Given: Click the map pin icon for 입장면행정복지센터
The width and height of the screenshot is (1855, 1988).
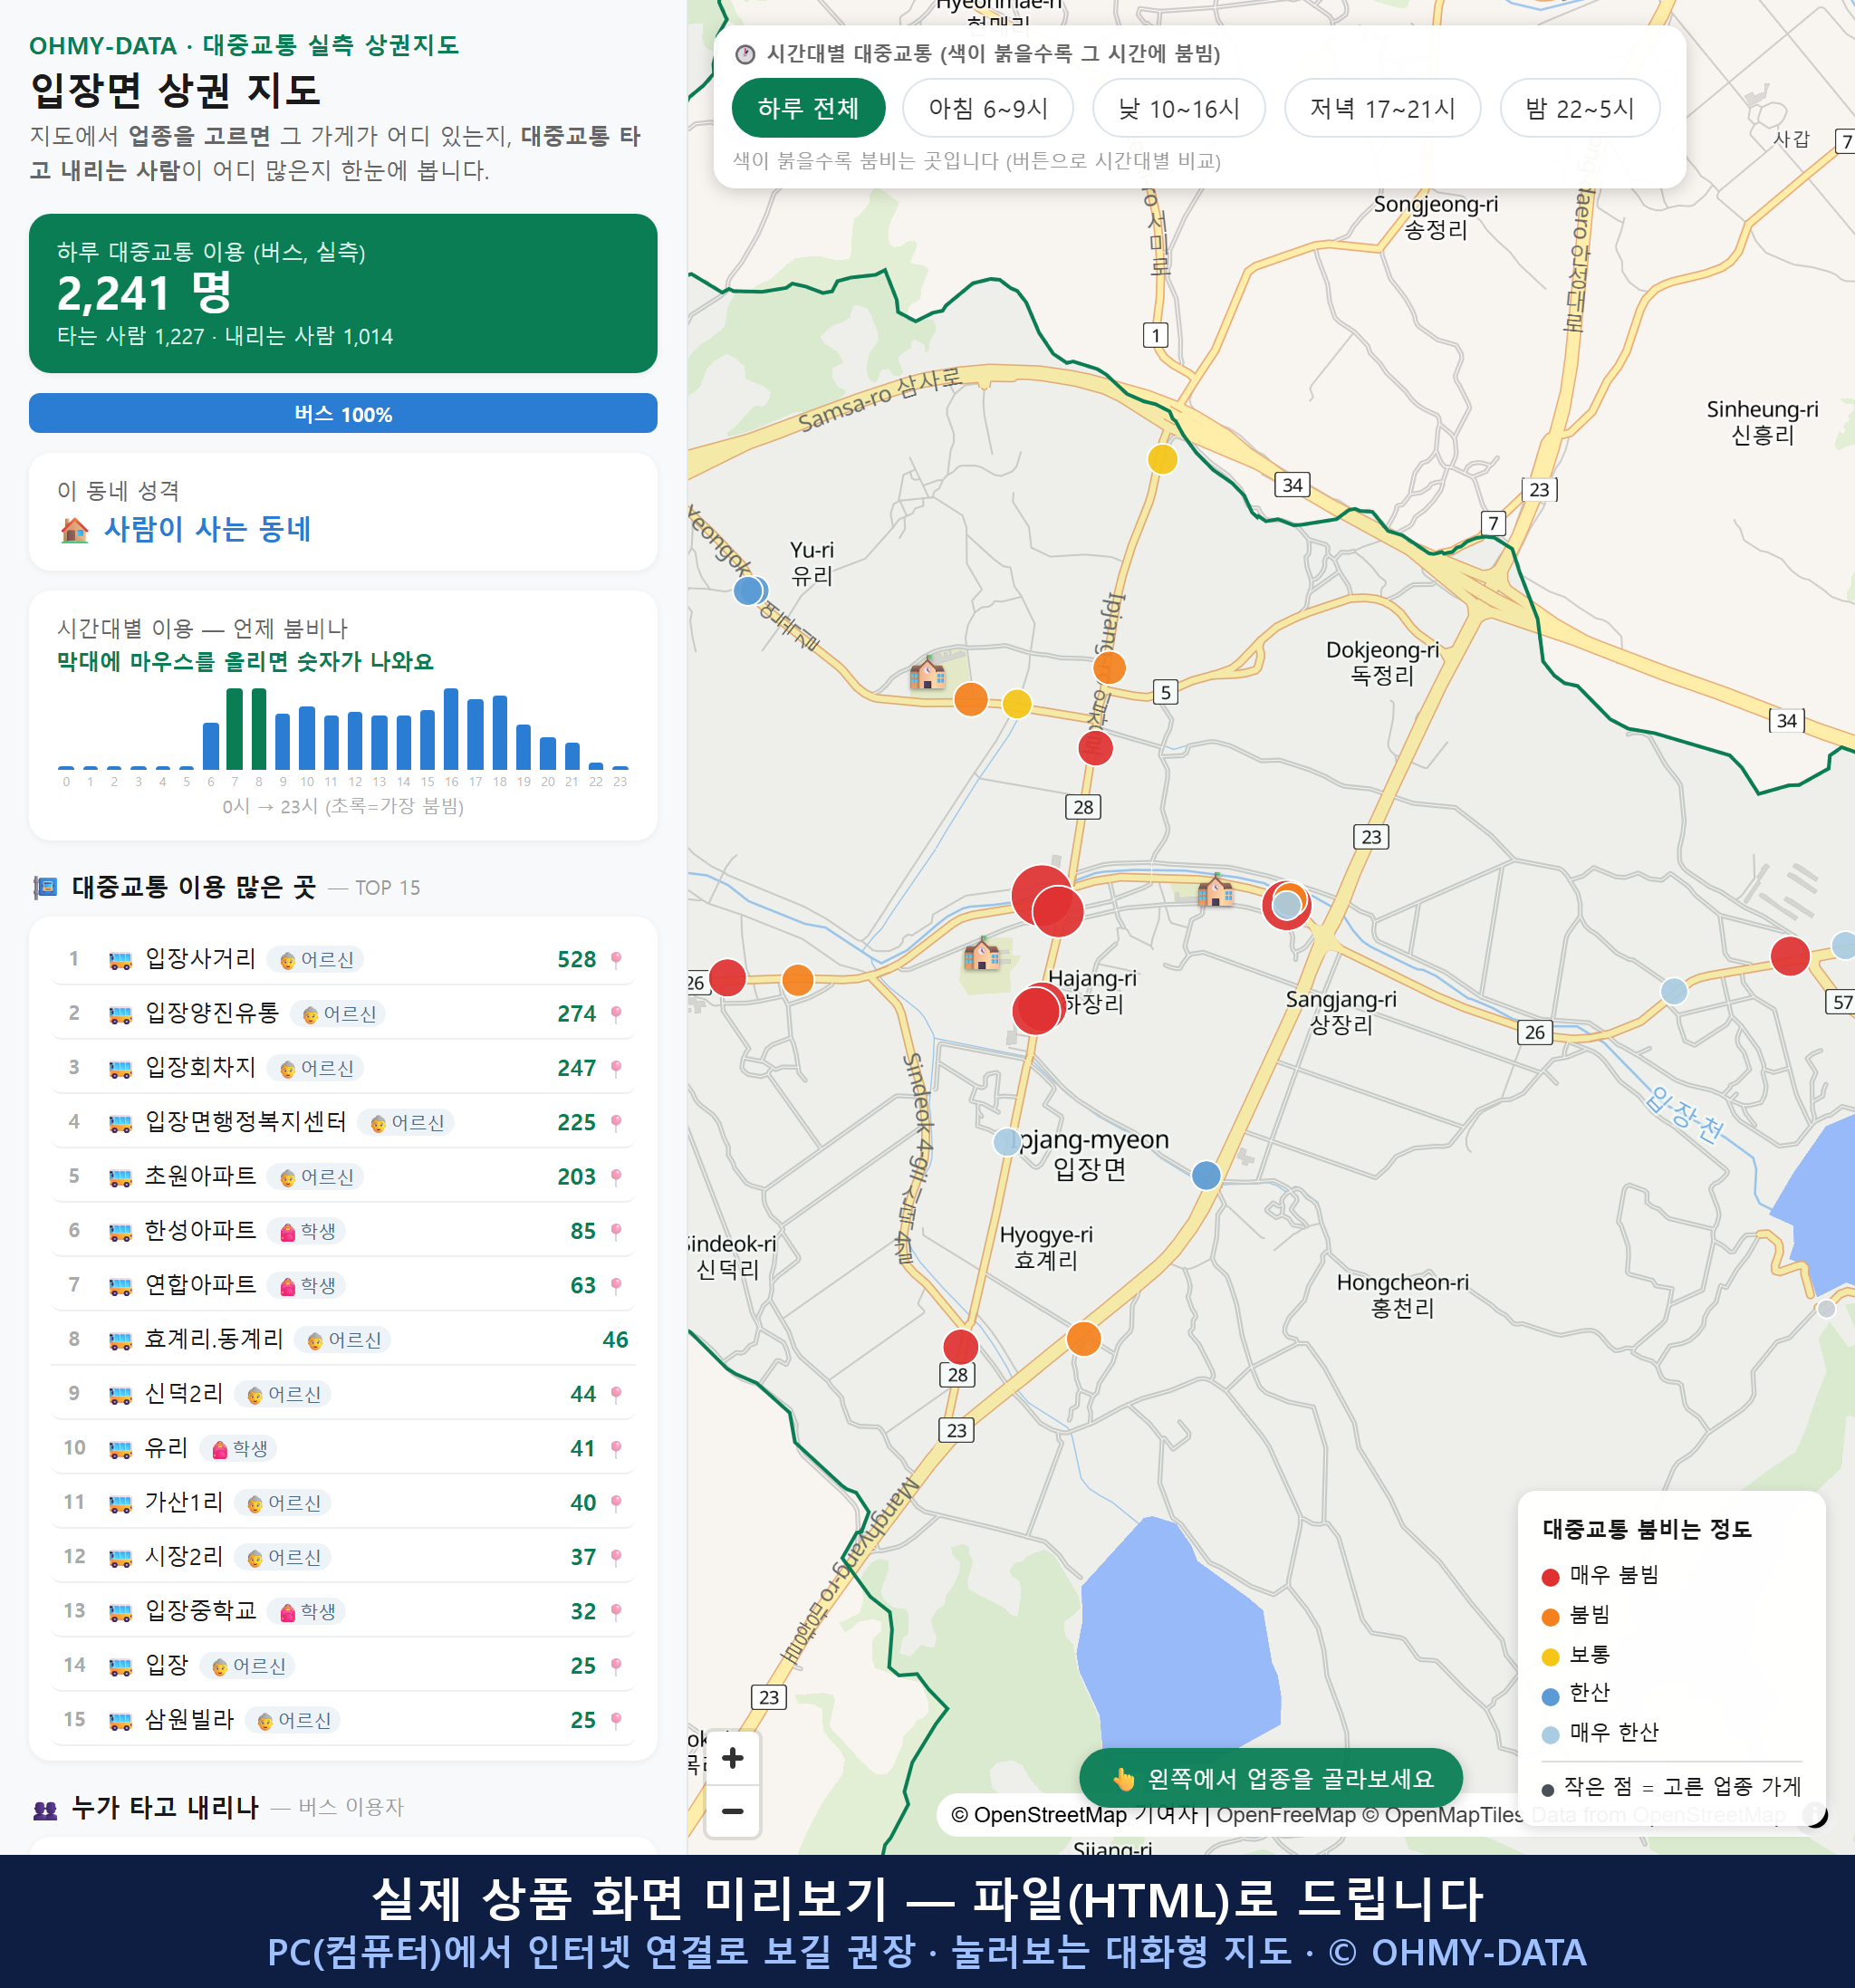Looking at the screenshot, I should pyautogui.click(x=616, y=1123).
